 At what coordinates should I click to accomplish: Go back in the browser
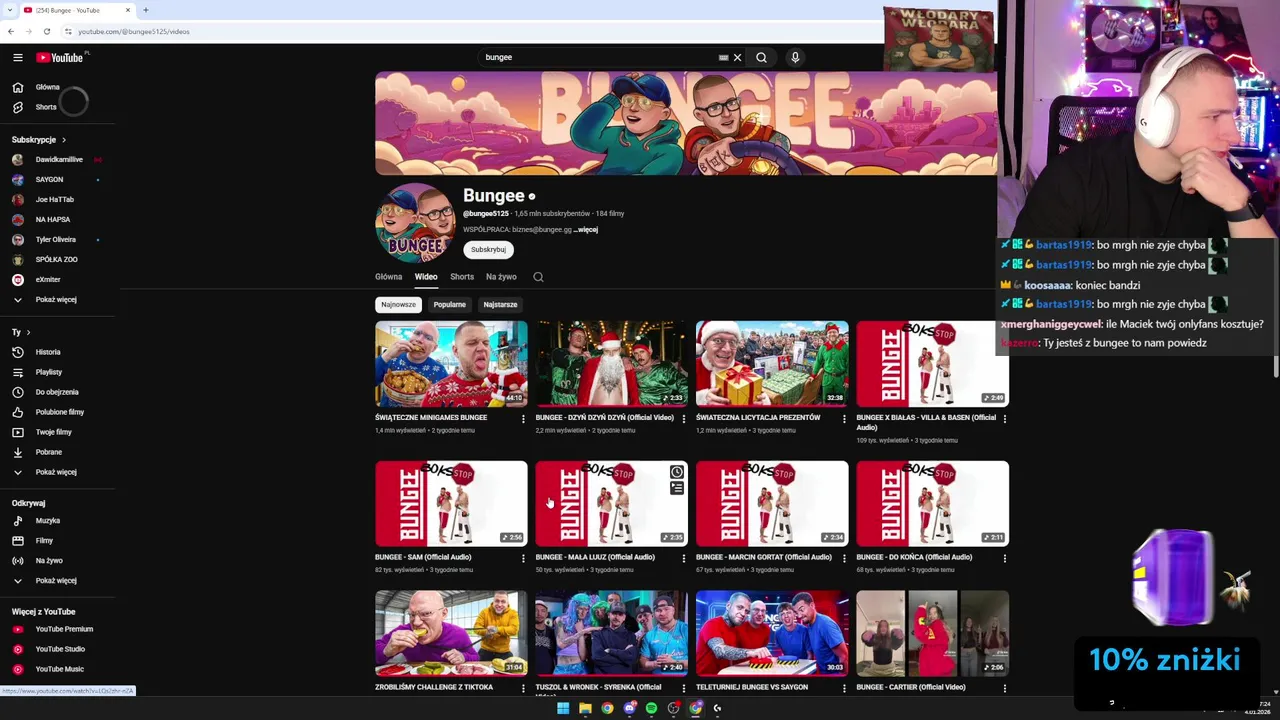11,31
